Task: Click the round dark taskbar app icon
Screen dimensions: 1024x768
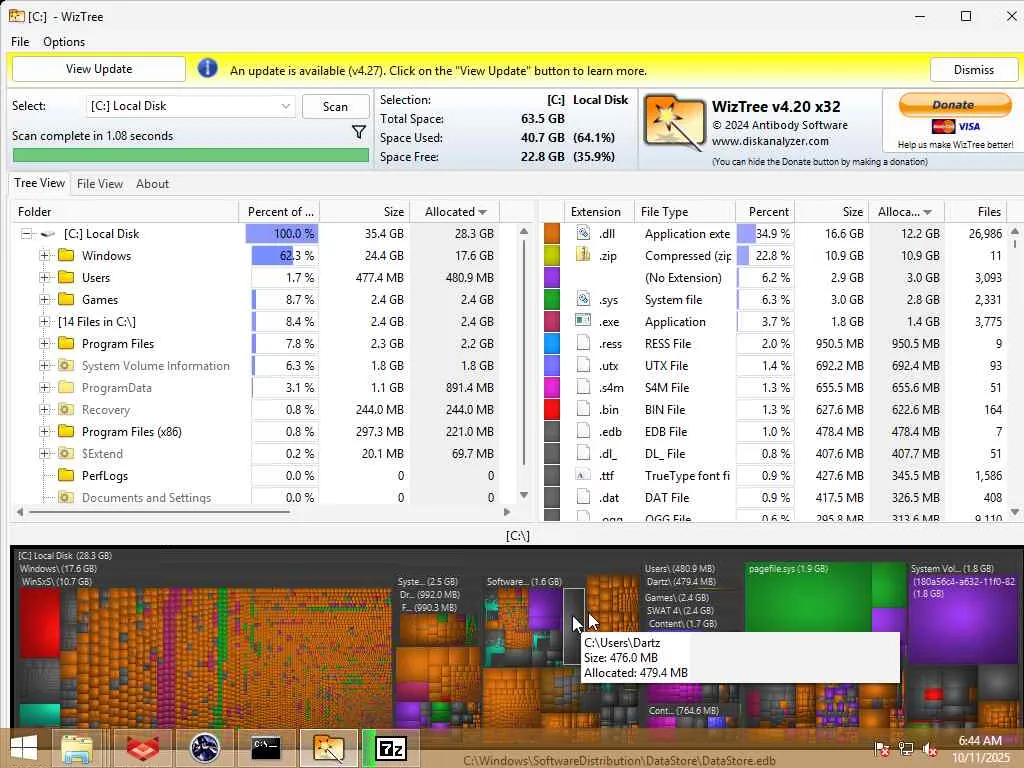Action: [204, 748]
